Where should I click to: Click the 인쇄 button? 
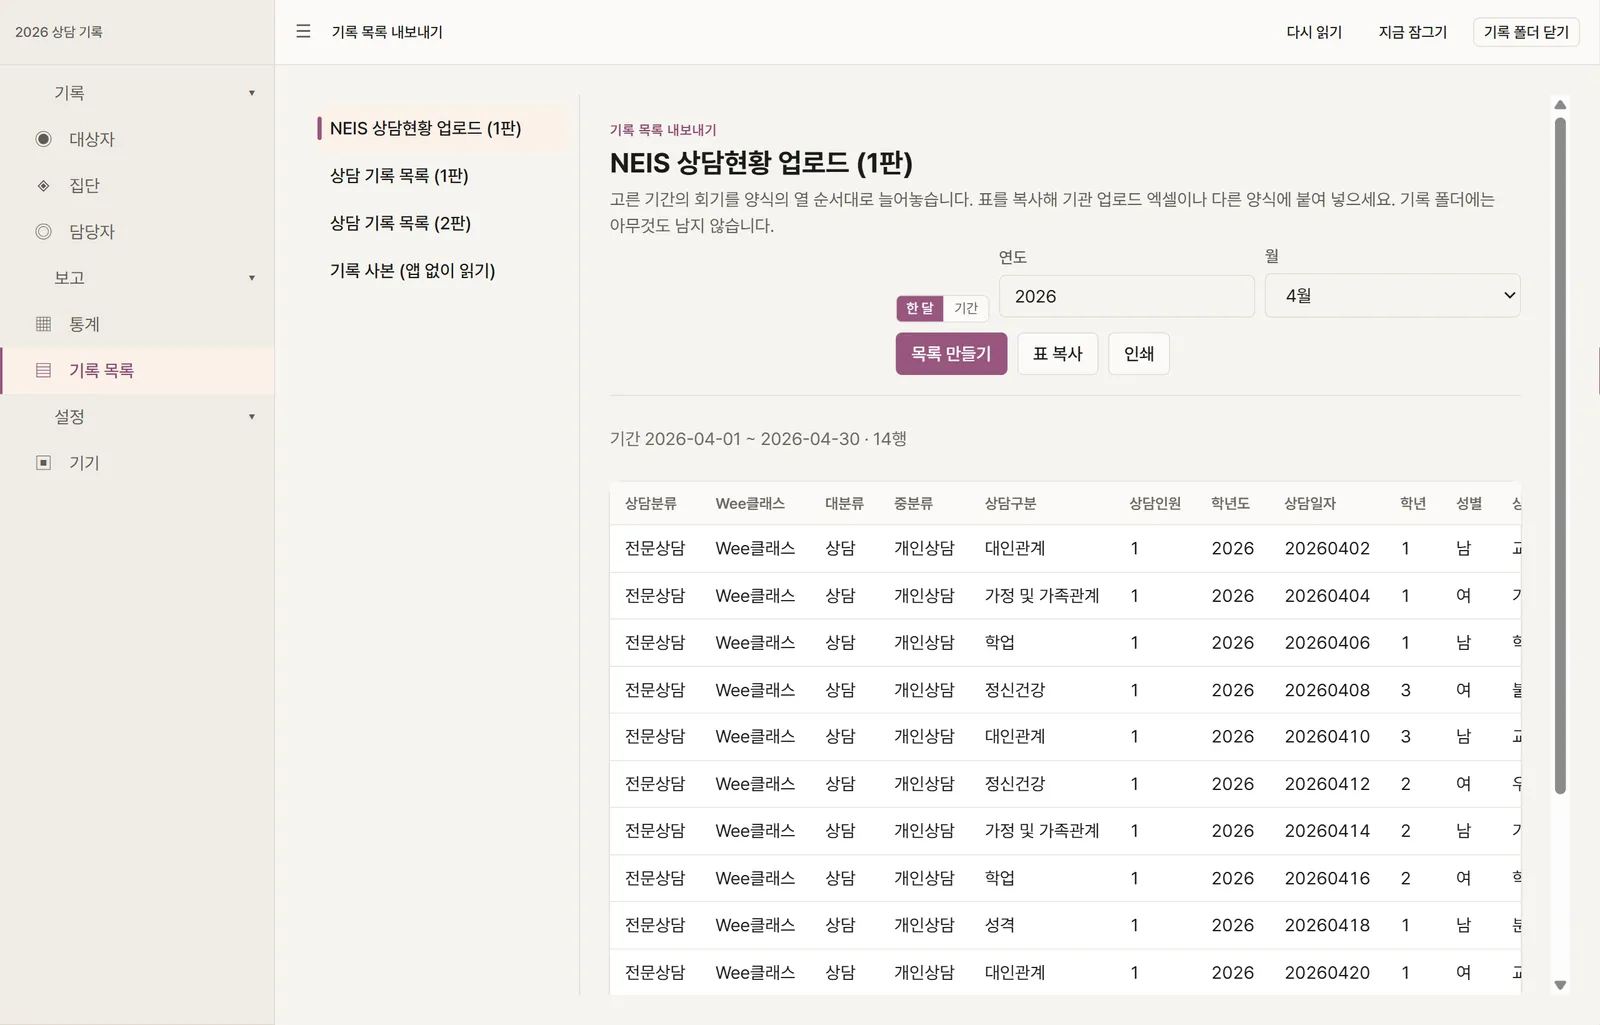tap(1139, 354)
